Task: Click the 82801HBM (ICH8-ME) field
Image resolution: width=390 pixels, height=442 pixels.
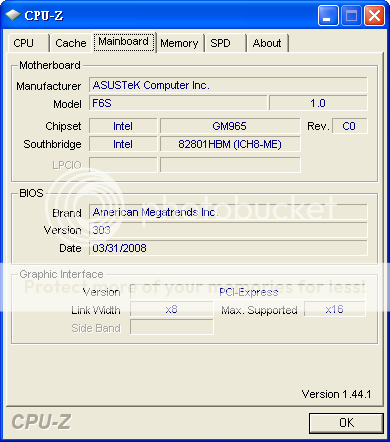Action: coord(230,144)
